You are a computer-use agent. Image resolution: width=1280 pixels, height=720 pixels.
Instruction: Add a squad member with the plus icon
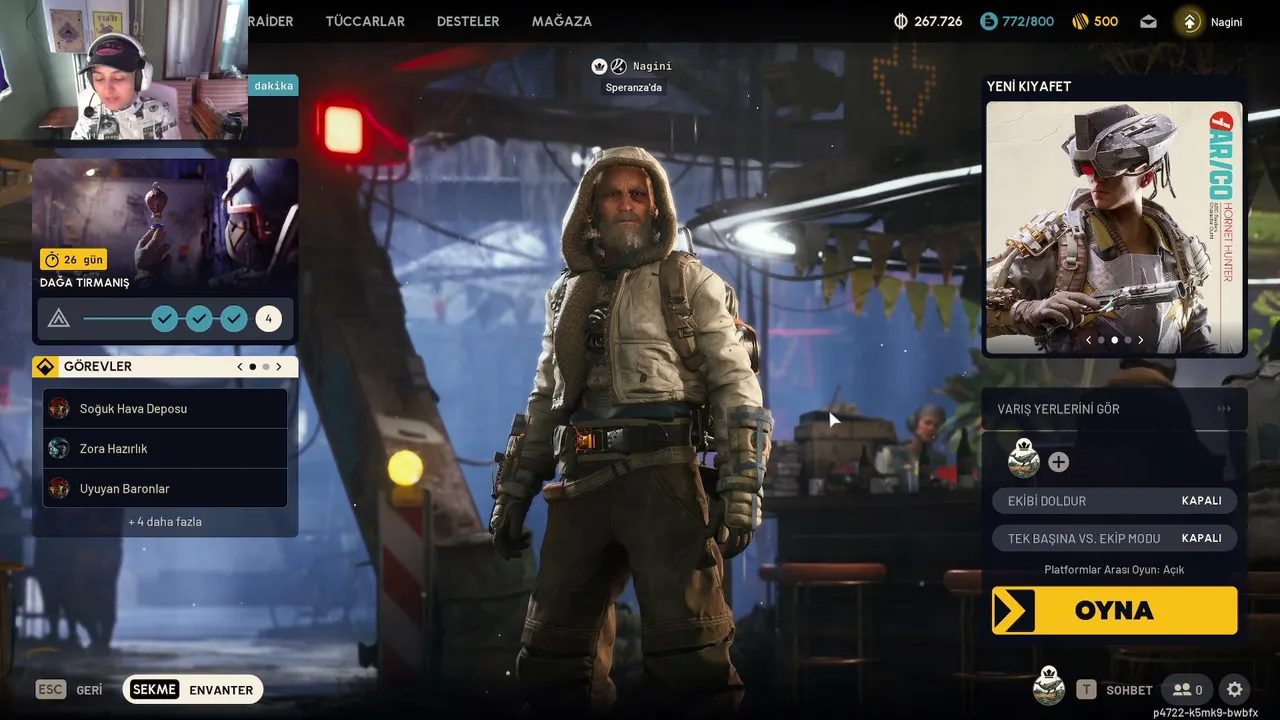[1058, 462]
